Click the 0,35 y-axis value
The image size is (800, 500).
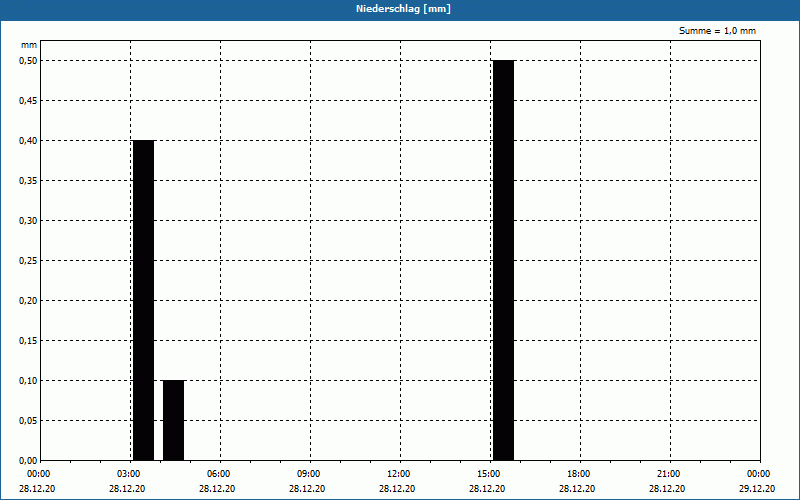(x=28, y=181)
